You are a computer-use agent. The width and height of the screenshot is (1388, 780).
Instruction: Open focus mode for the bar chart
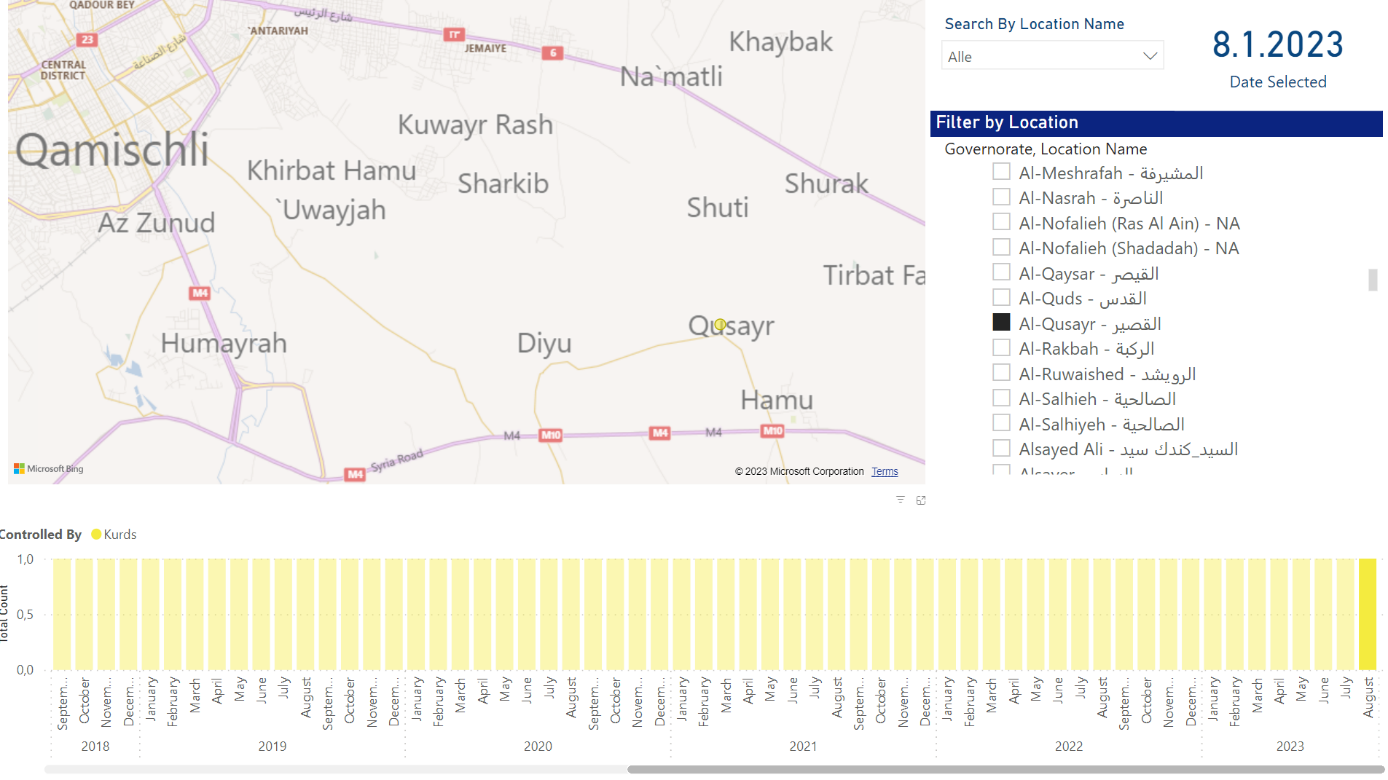(x=921, y=500)
